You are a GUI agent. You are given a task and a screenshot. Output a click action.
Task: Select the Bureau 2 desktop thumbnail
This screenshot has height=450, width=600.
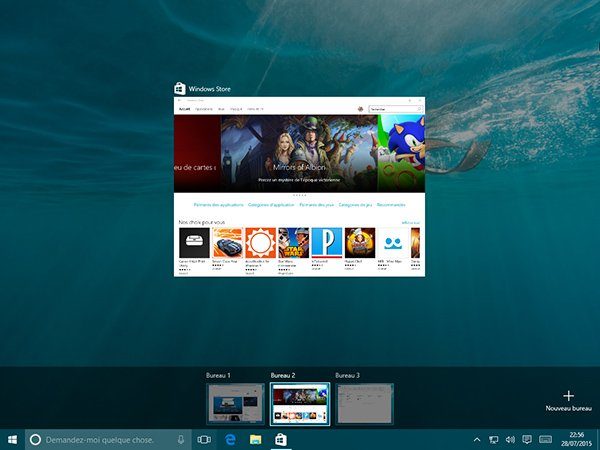pyautogui.click(x=299, y=405)
